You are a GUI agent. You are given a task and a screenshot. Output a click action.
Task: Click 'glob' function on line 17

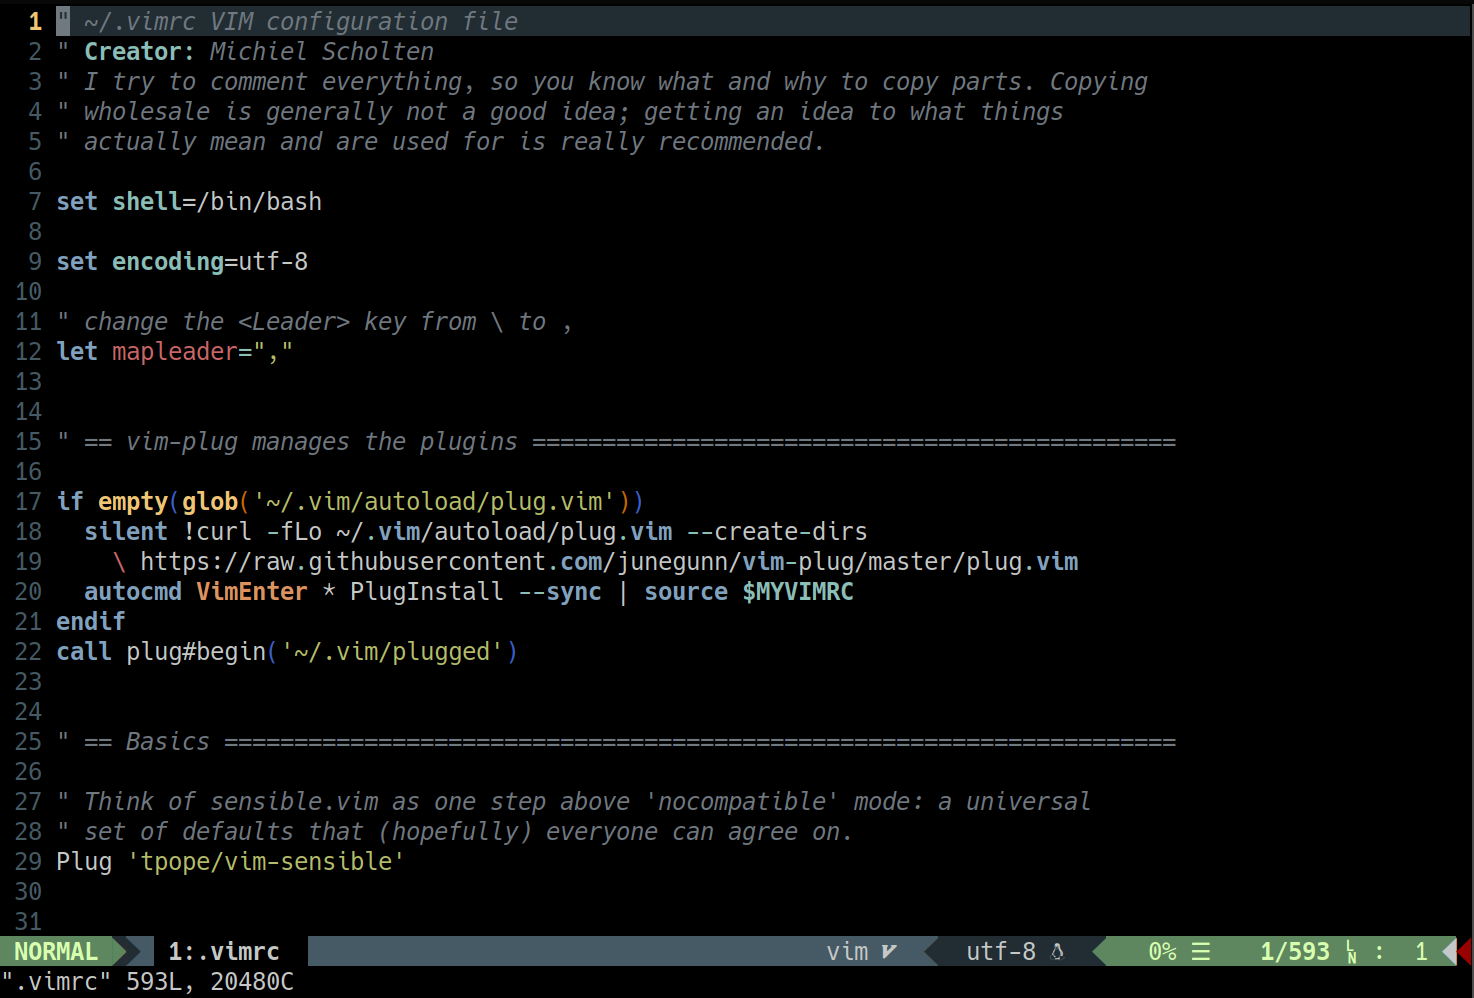(x=210, y=502)
